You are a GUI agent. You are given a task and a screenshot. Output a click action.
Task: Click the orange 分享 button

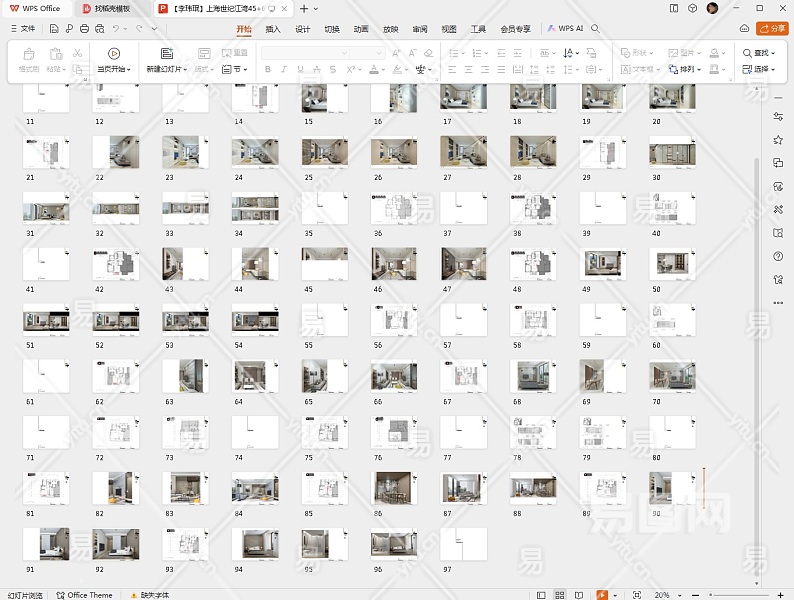tap(772, 29)
